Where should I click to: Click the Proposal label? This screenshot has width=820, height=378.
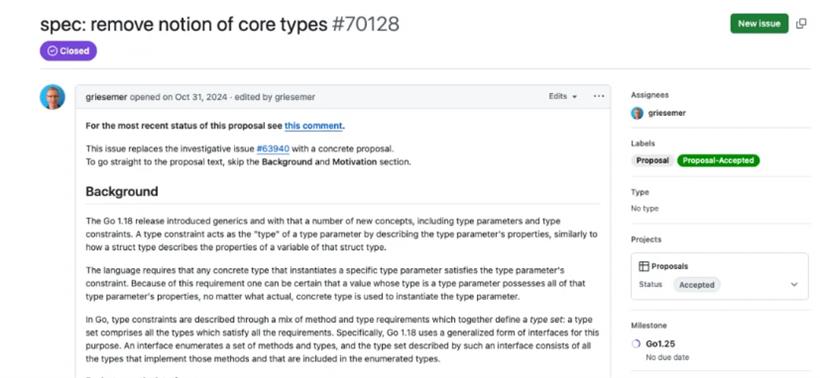(652, 161)
